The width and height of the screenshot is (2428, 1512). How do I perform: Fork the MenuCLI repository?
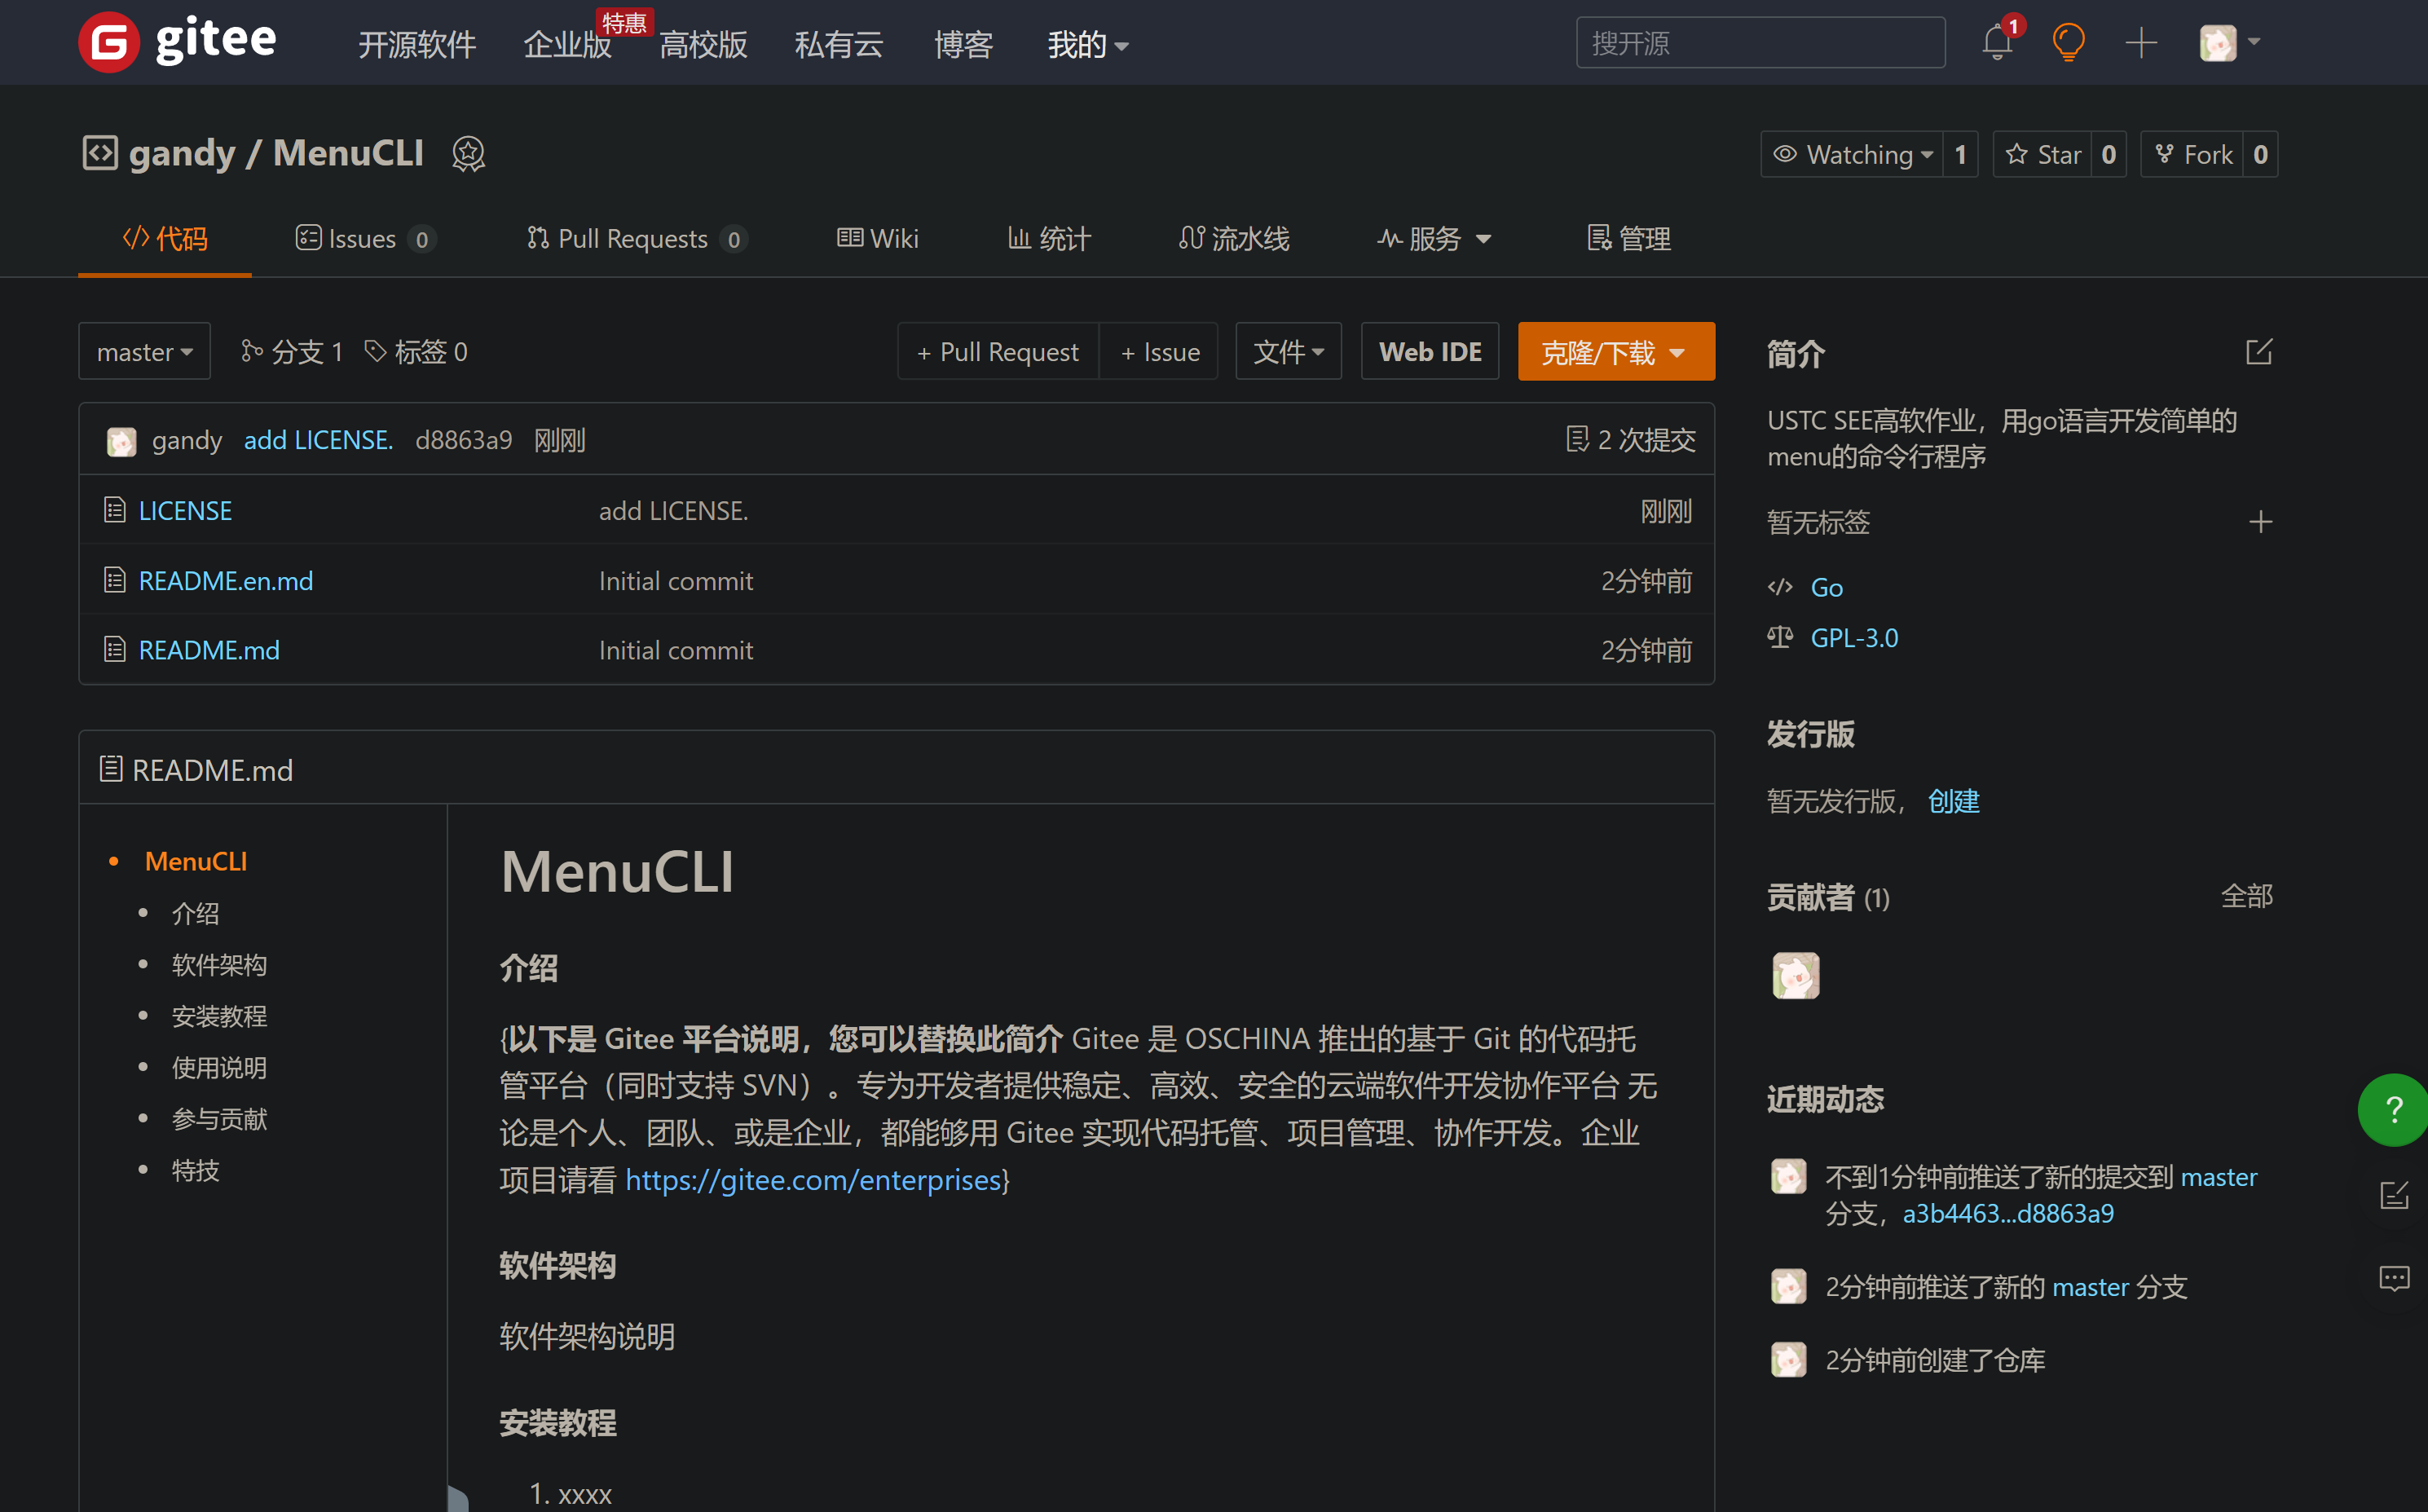pos(2193,155)
